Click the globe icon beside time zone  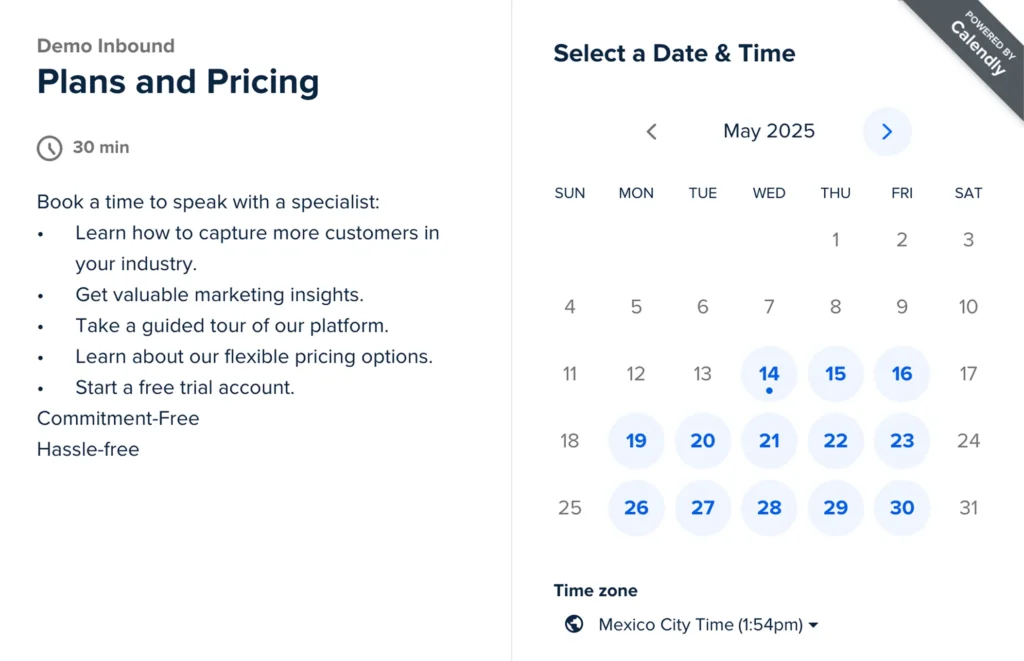point(574,624)
